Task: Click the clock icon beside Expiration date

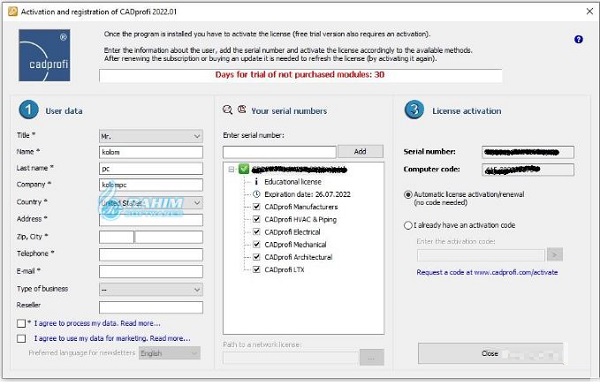Action: click(256, 194)
